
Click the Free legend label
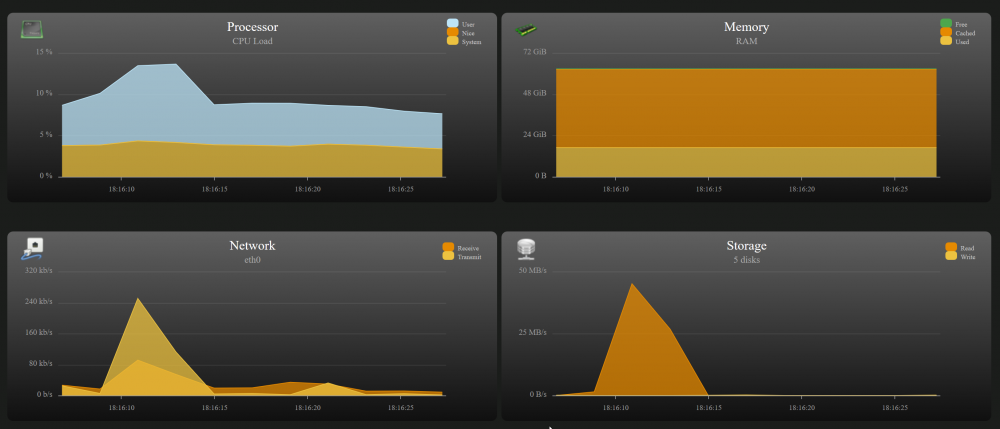[x=961, y=24]
